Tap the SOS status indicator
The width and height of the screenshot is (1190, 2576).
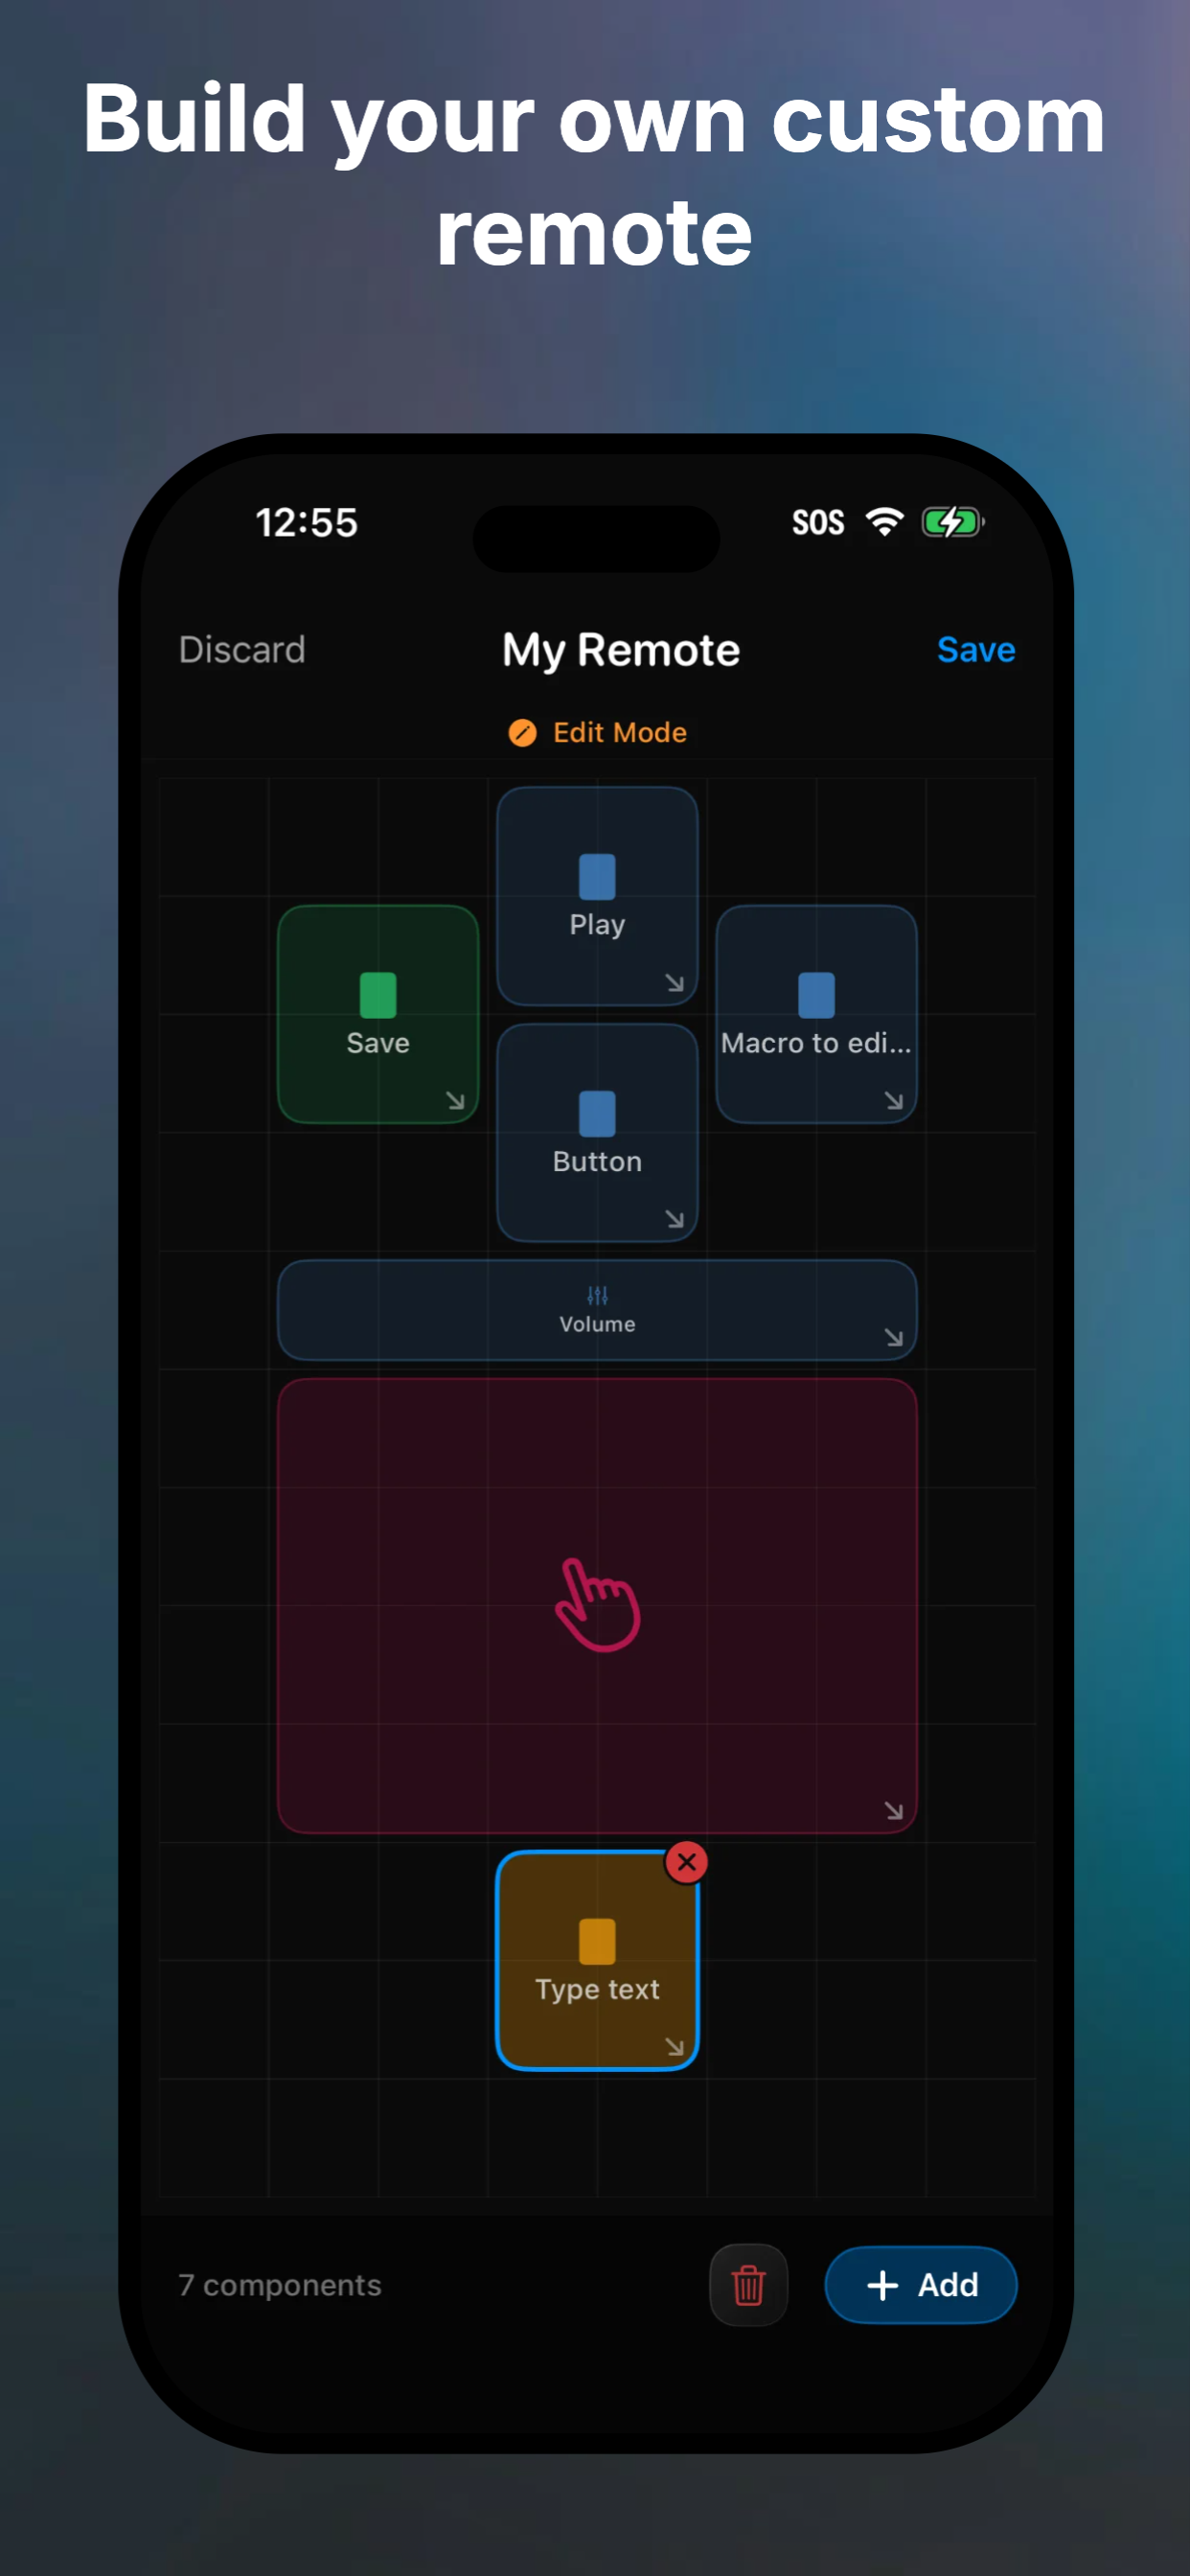tap(818, 522)
